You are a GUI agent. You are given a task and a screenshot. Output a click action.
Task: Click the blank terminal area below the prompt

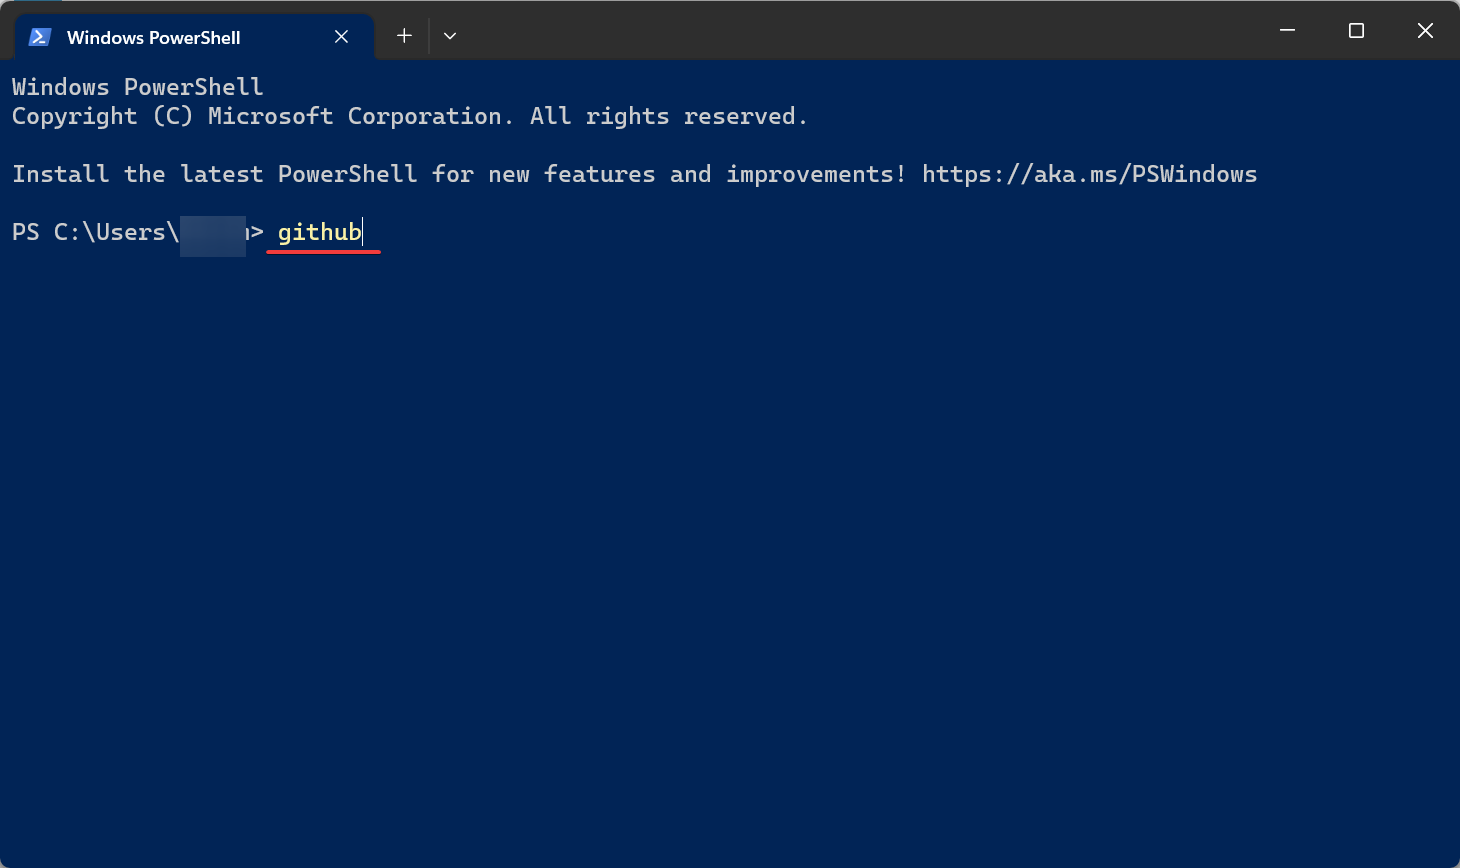pos(730,560)
